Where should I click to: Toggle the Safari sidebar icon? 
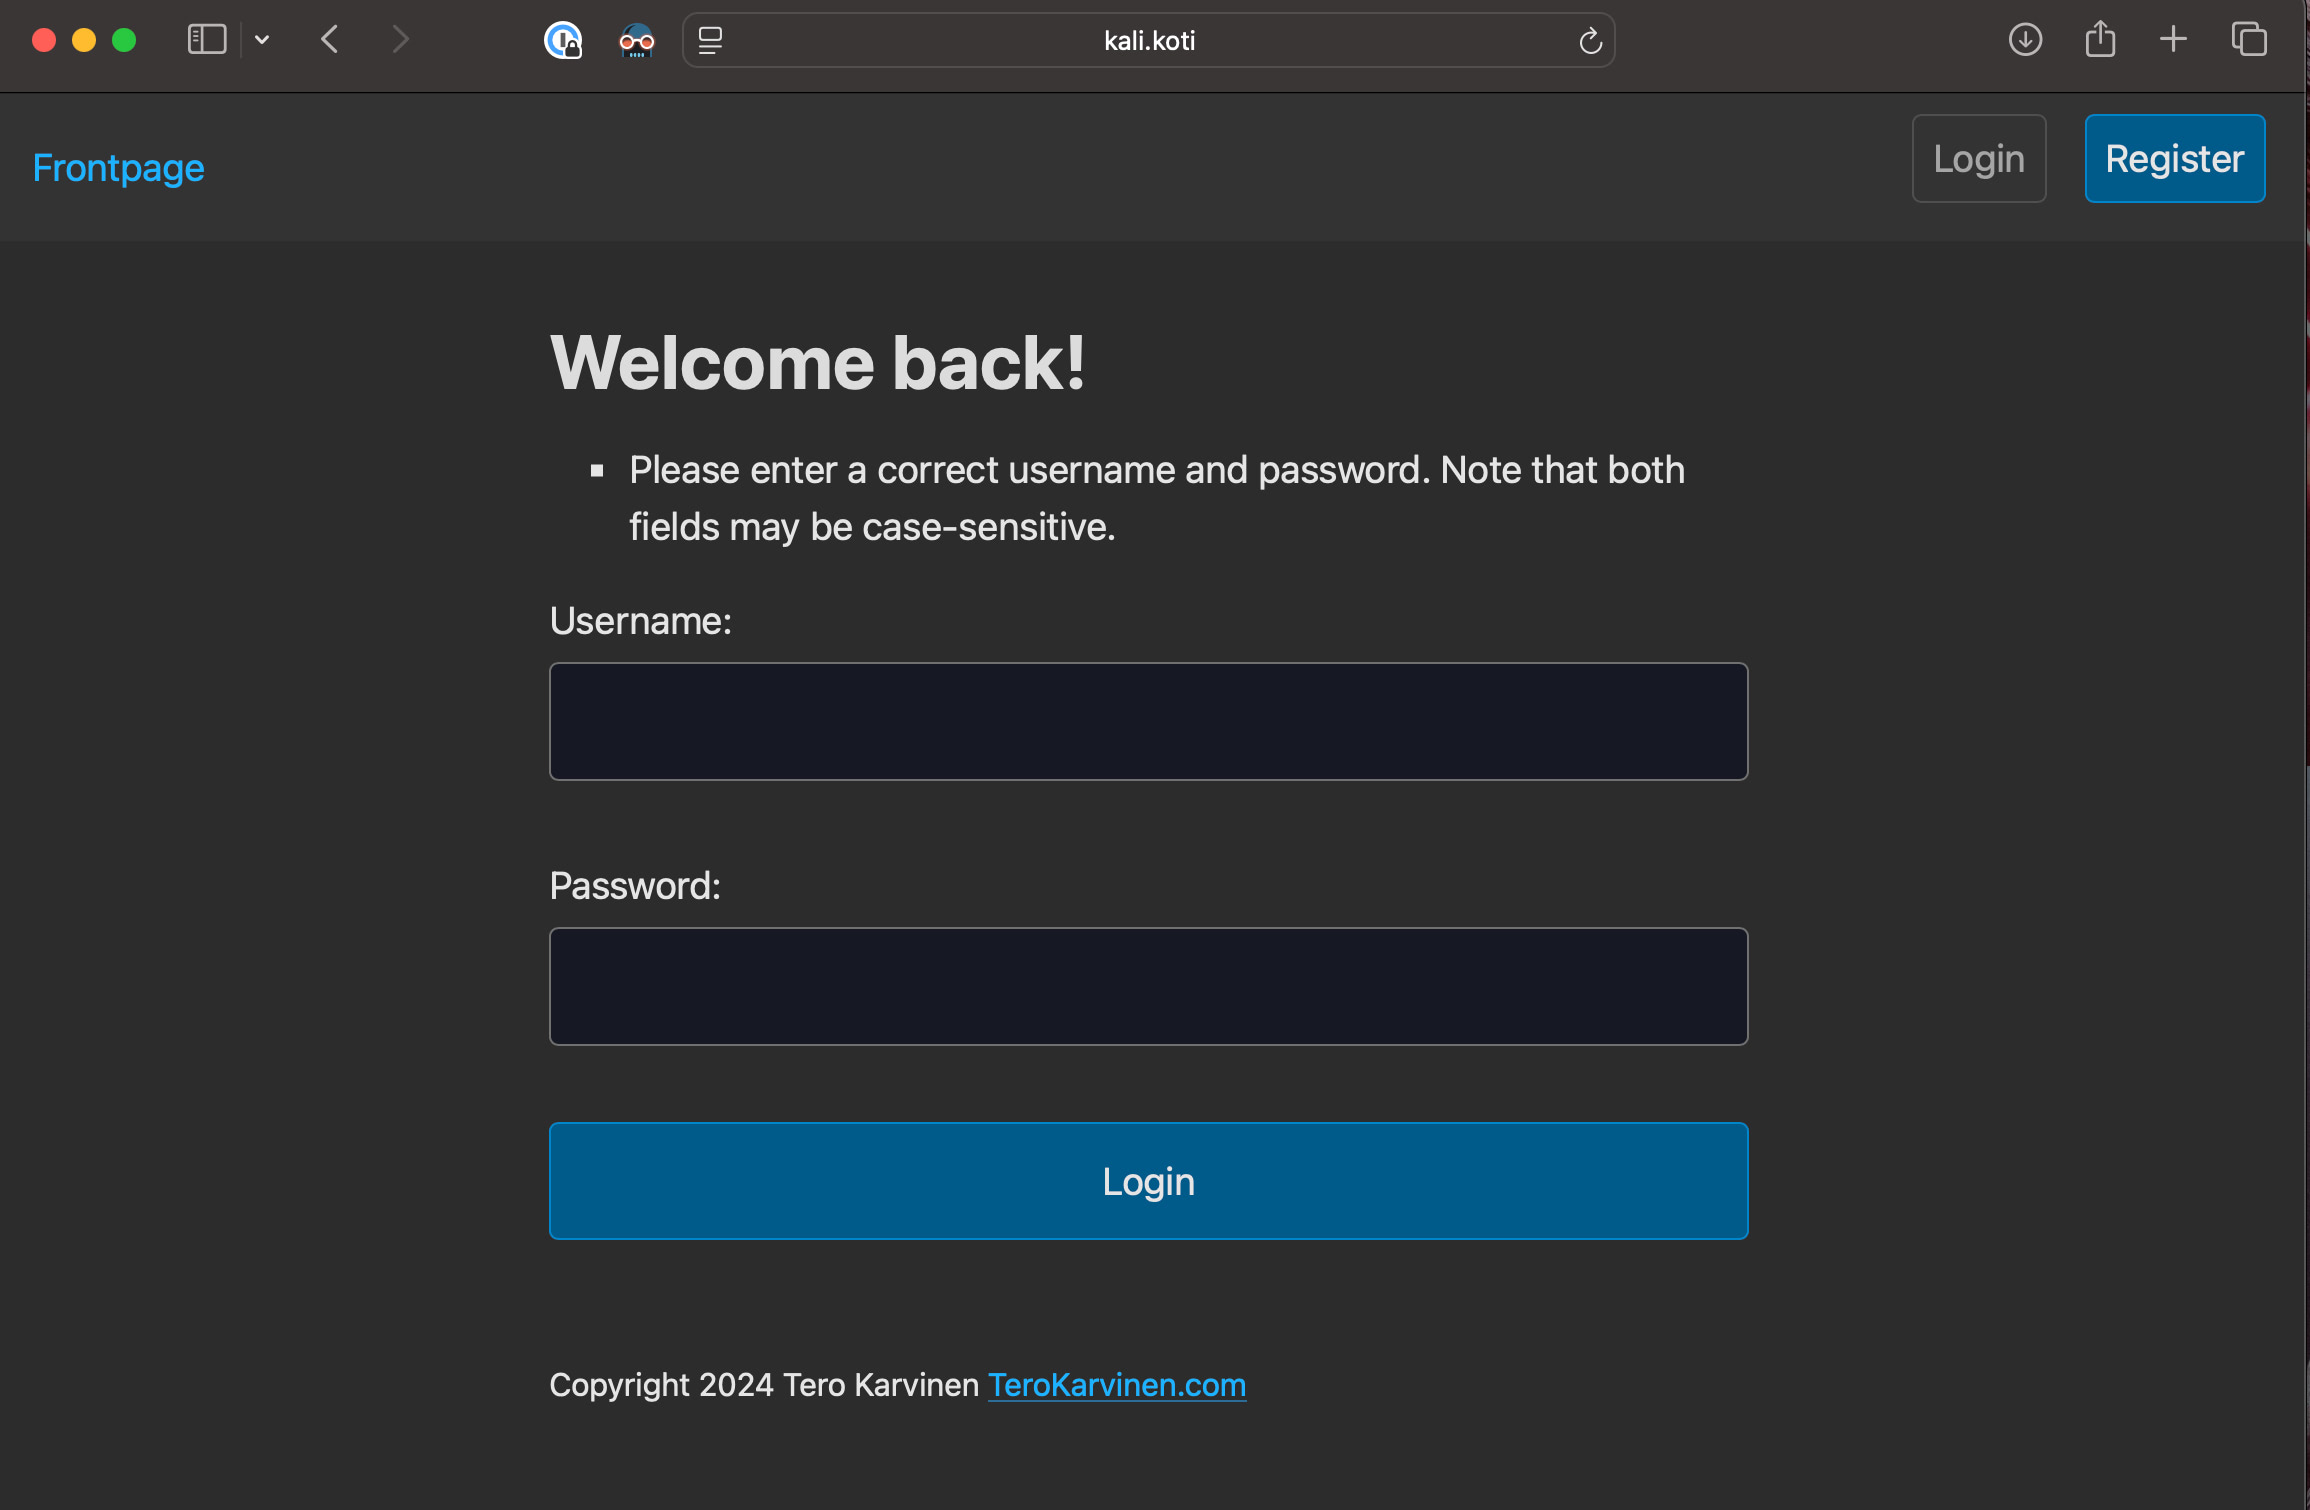coord(207,40)
